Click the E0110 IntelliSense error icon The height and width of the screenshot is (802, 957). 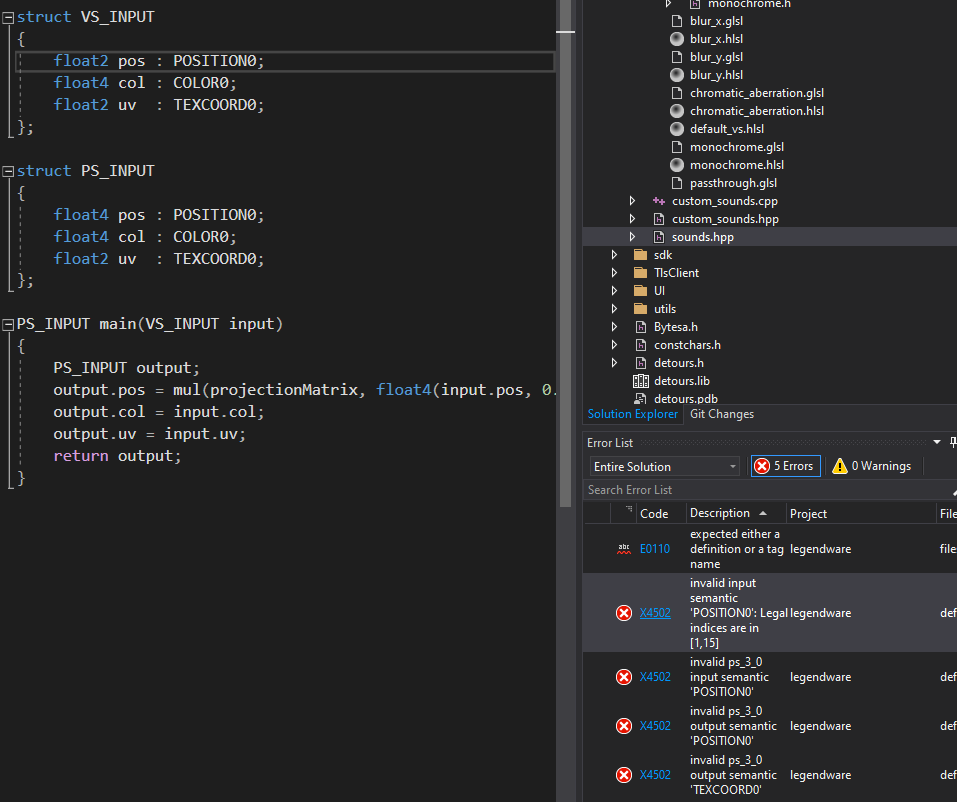click(x=624, y=548)
